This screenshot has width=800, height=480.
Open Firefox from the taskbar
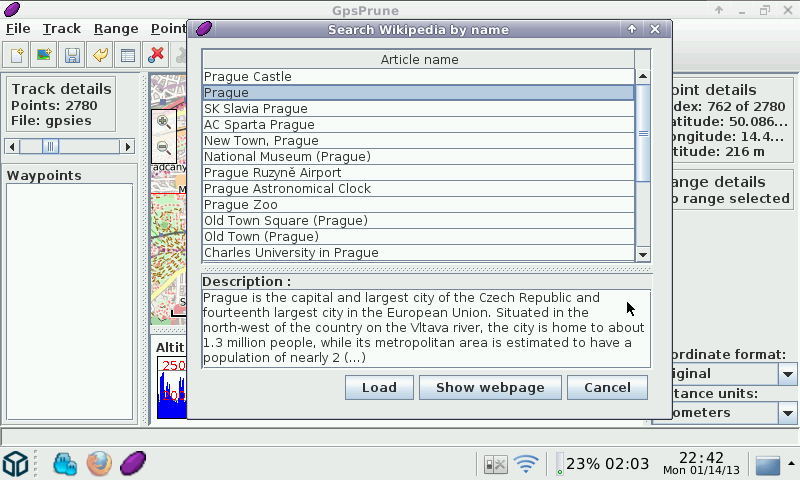(99, 464)
